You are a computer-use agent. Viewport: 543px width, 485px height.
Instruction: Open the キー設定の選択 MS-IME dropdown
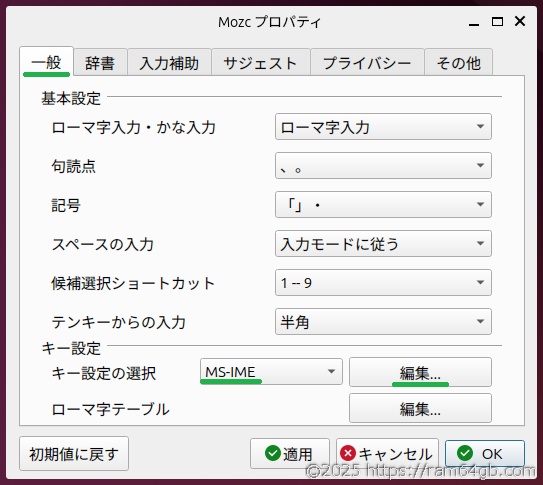pyautogui.click(x=271, y=372)
